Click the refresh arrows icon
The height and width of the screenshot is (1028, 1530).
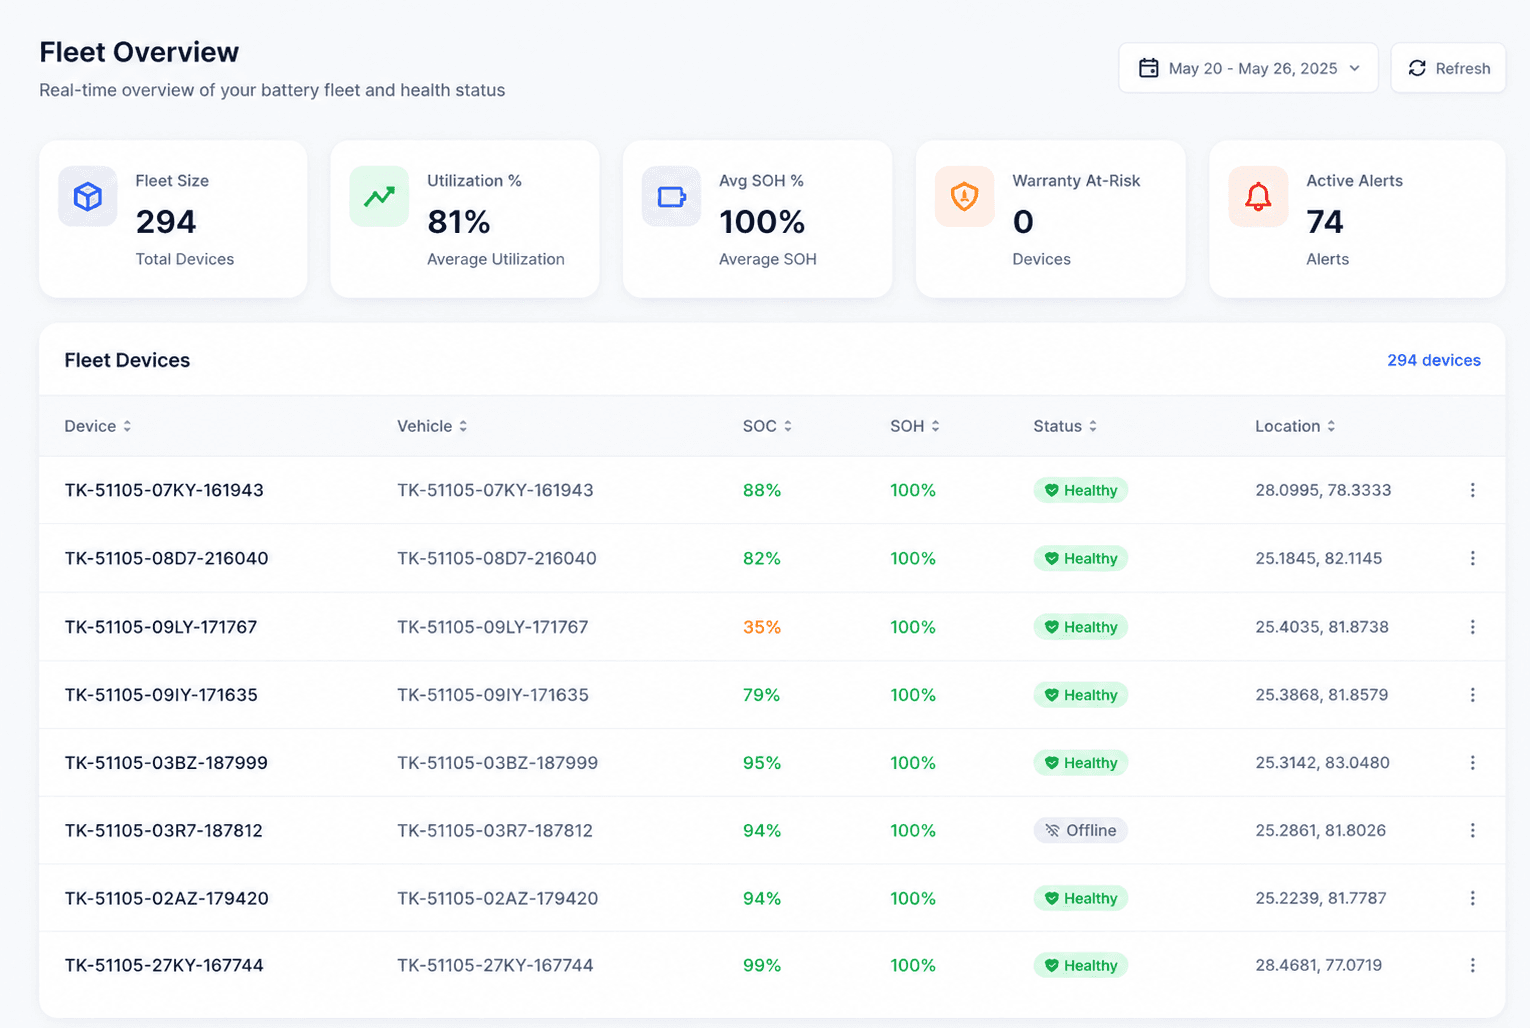[x=1417, y=68]
